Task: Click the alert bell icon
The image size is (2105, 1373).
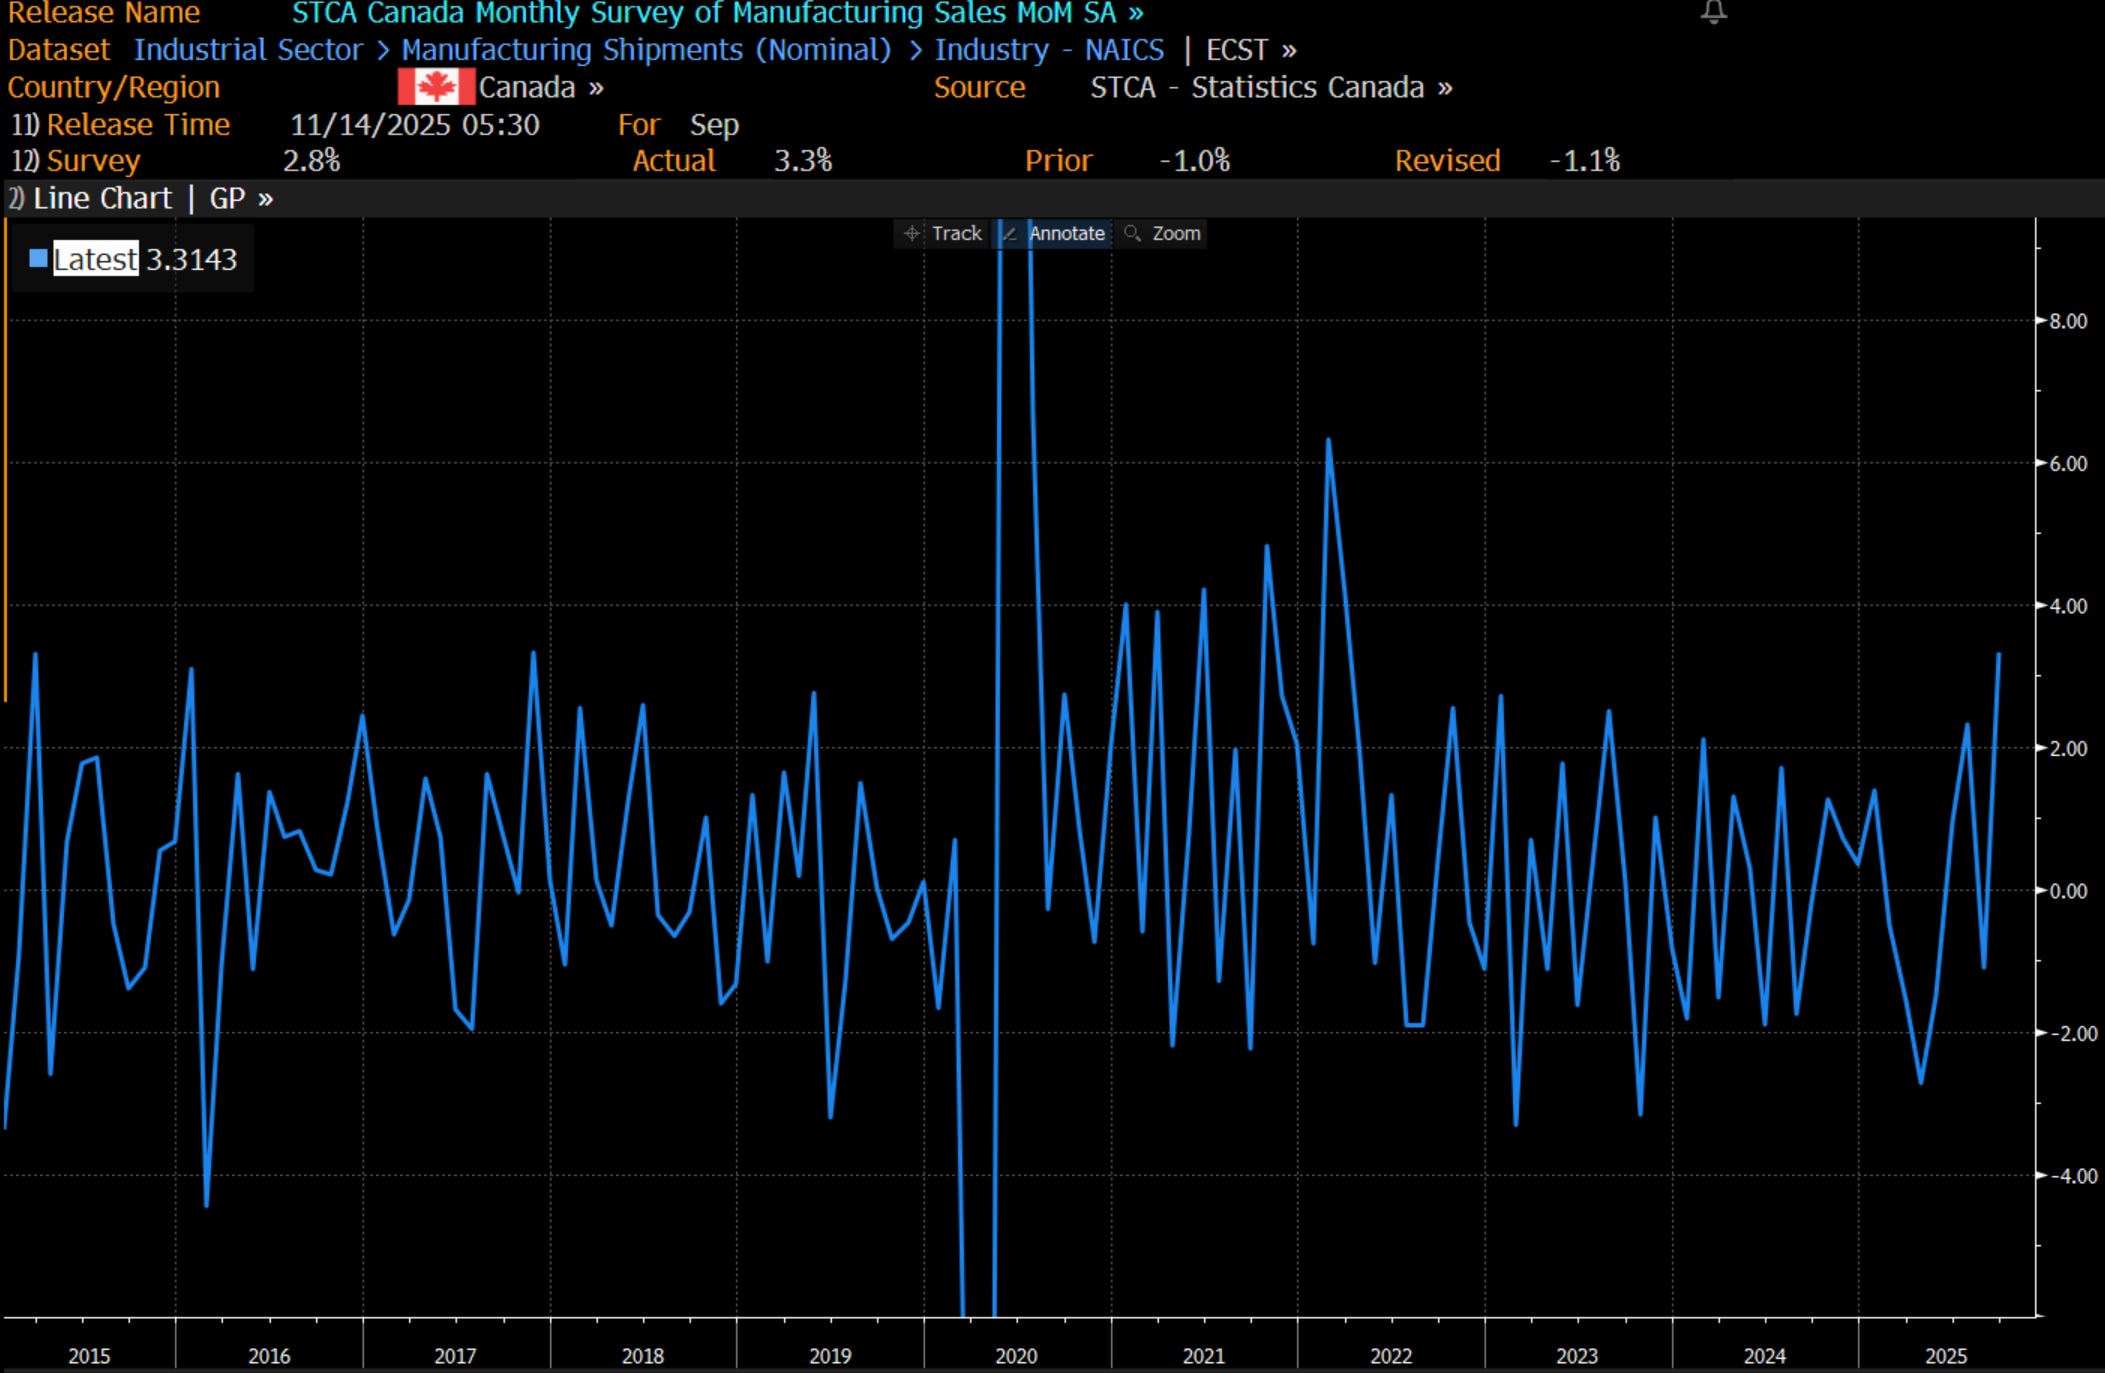Action: [1713, 12]
